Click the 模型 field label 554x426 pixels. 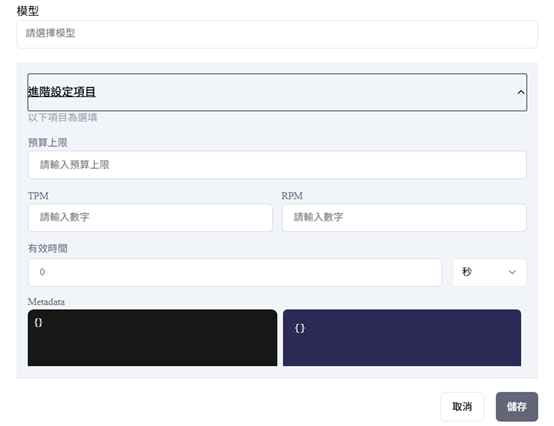28,11
